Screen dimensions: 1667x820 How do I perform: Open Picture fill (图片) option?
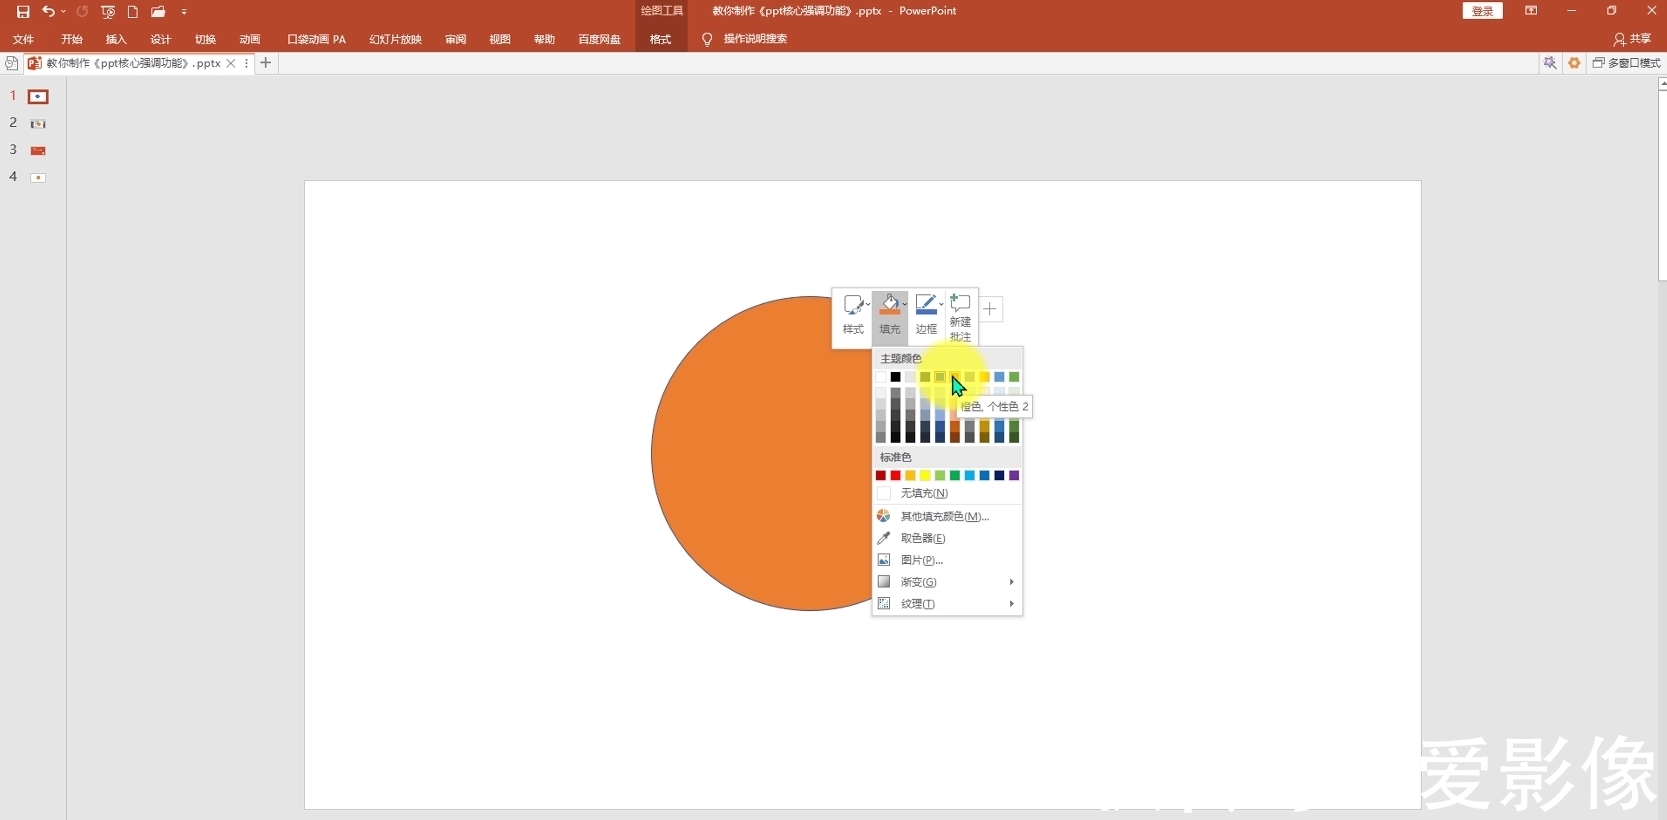click(921, 560)
